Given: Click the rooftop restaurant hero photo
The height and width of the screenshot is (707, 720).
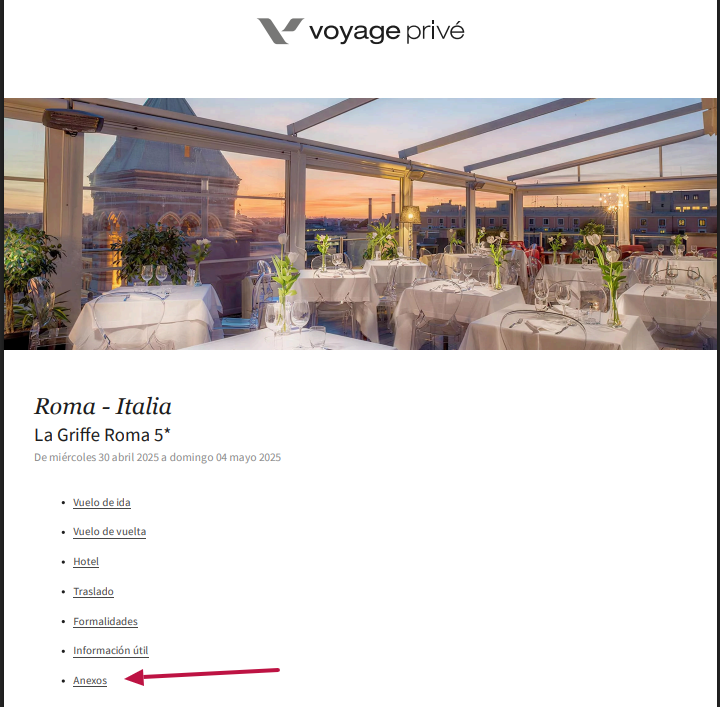Looking at the screenshot, I should 360,224.
